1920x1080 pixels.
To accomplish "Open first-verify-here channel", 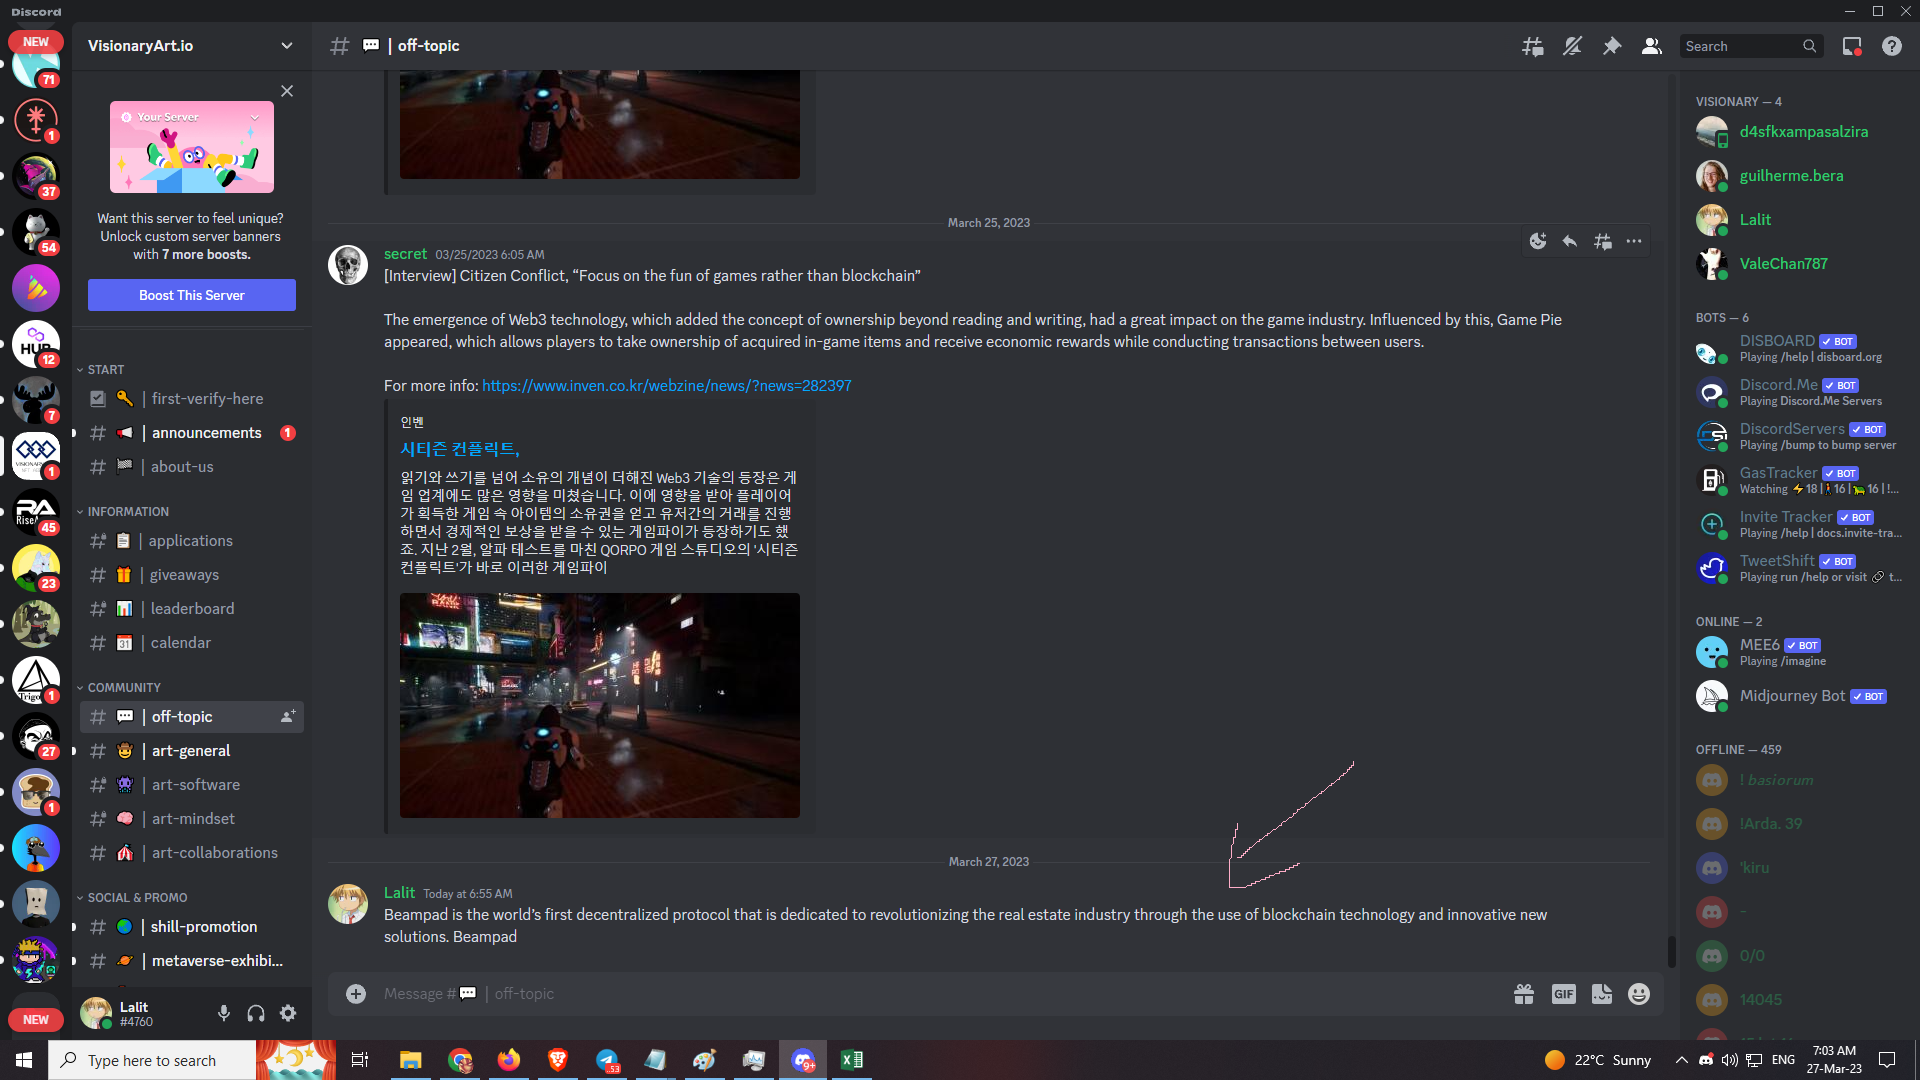I will click(x=192, y=399).
